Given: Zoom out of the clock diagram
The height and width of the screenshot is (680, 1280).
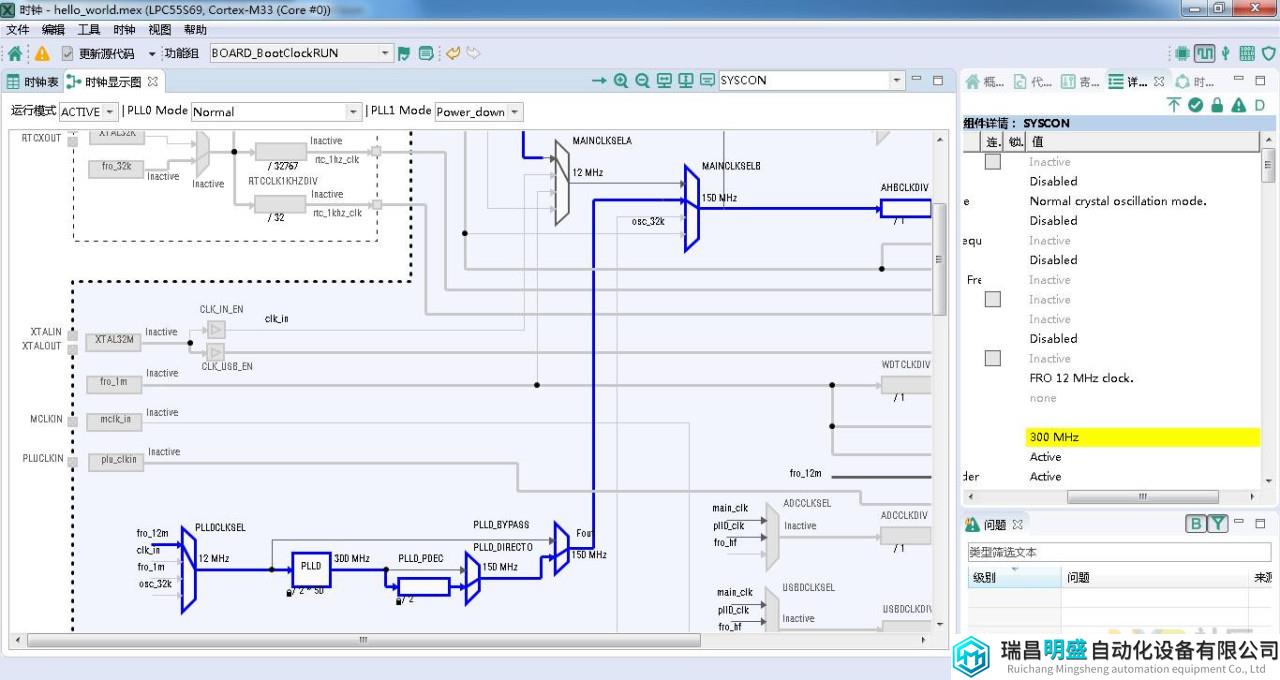Looking at the screenshot, I should tap(643, 80).
